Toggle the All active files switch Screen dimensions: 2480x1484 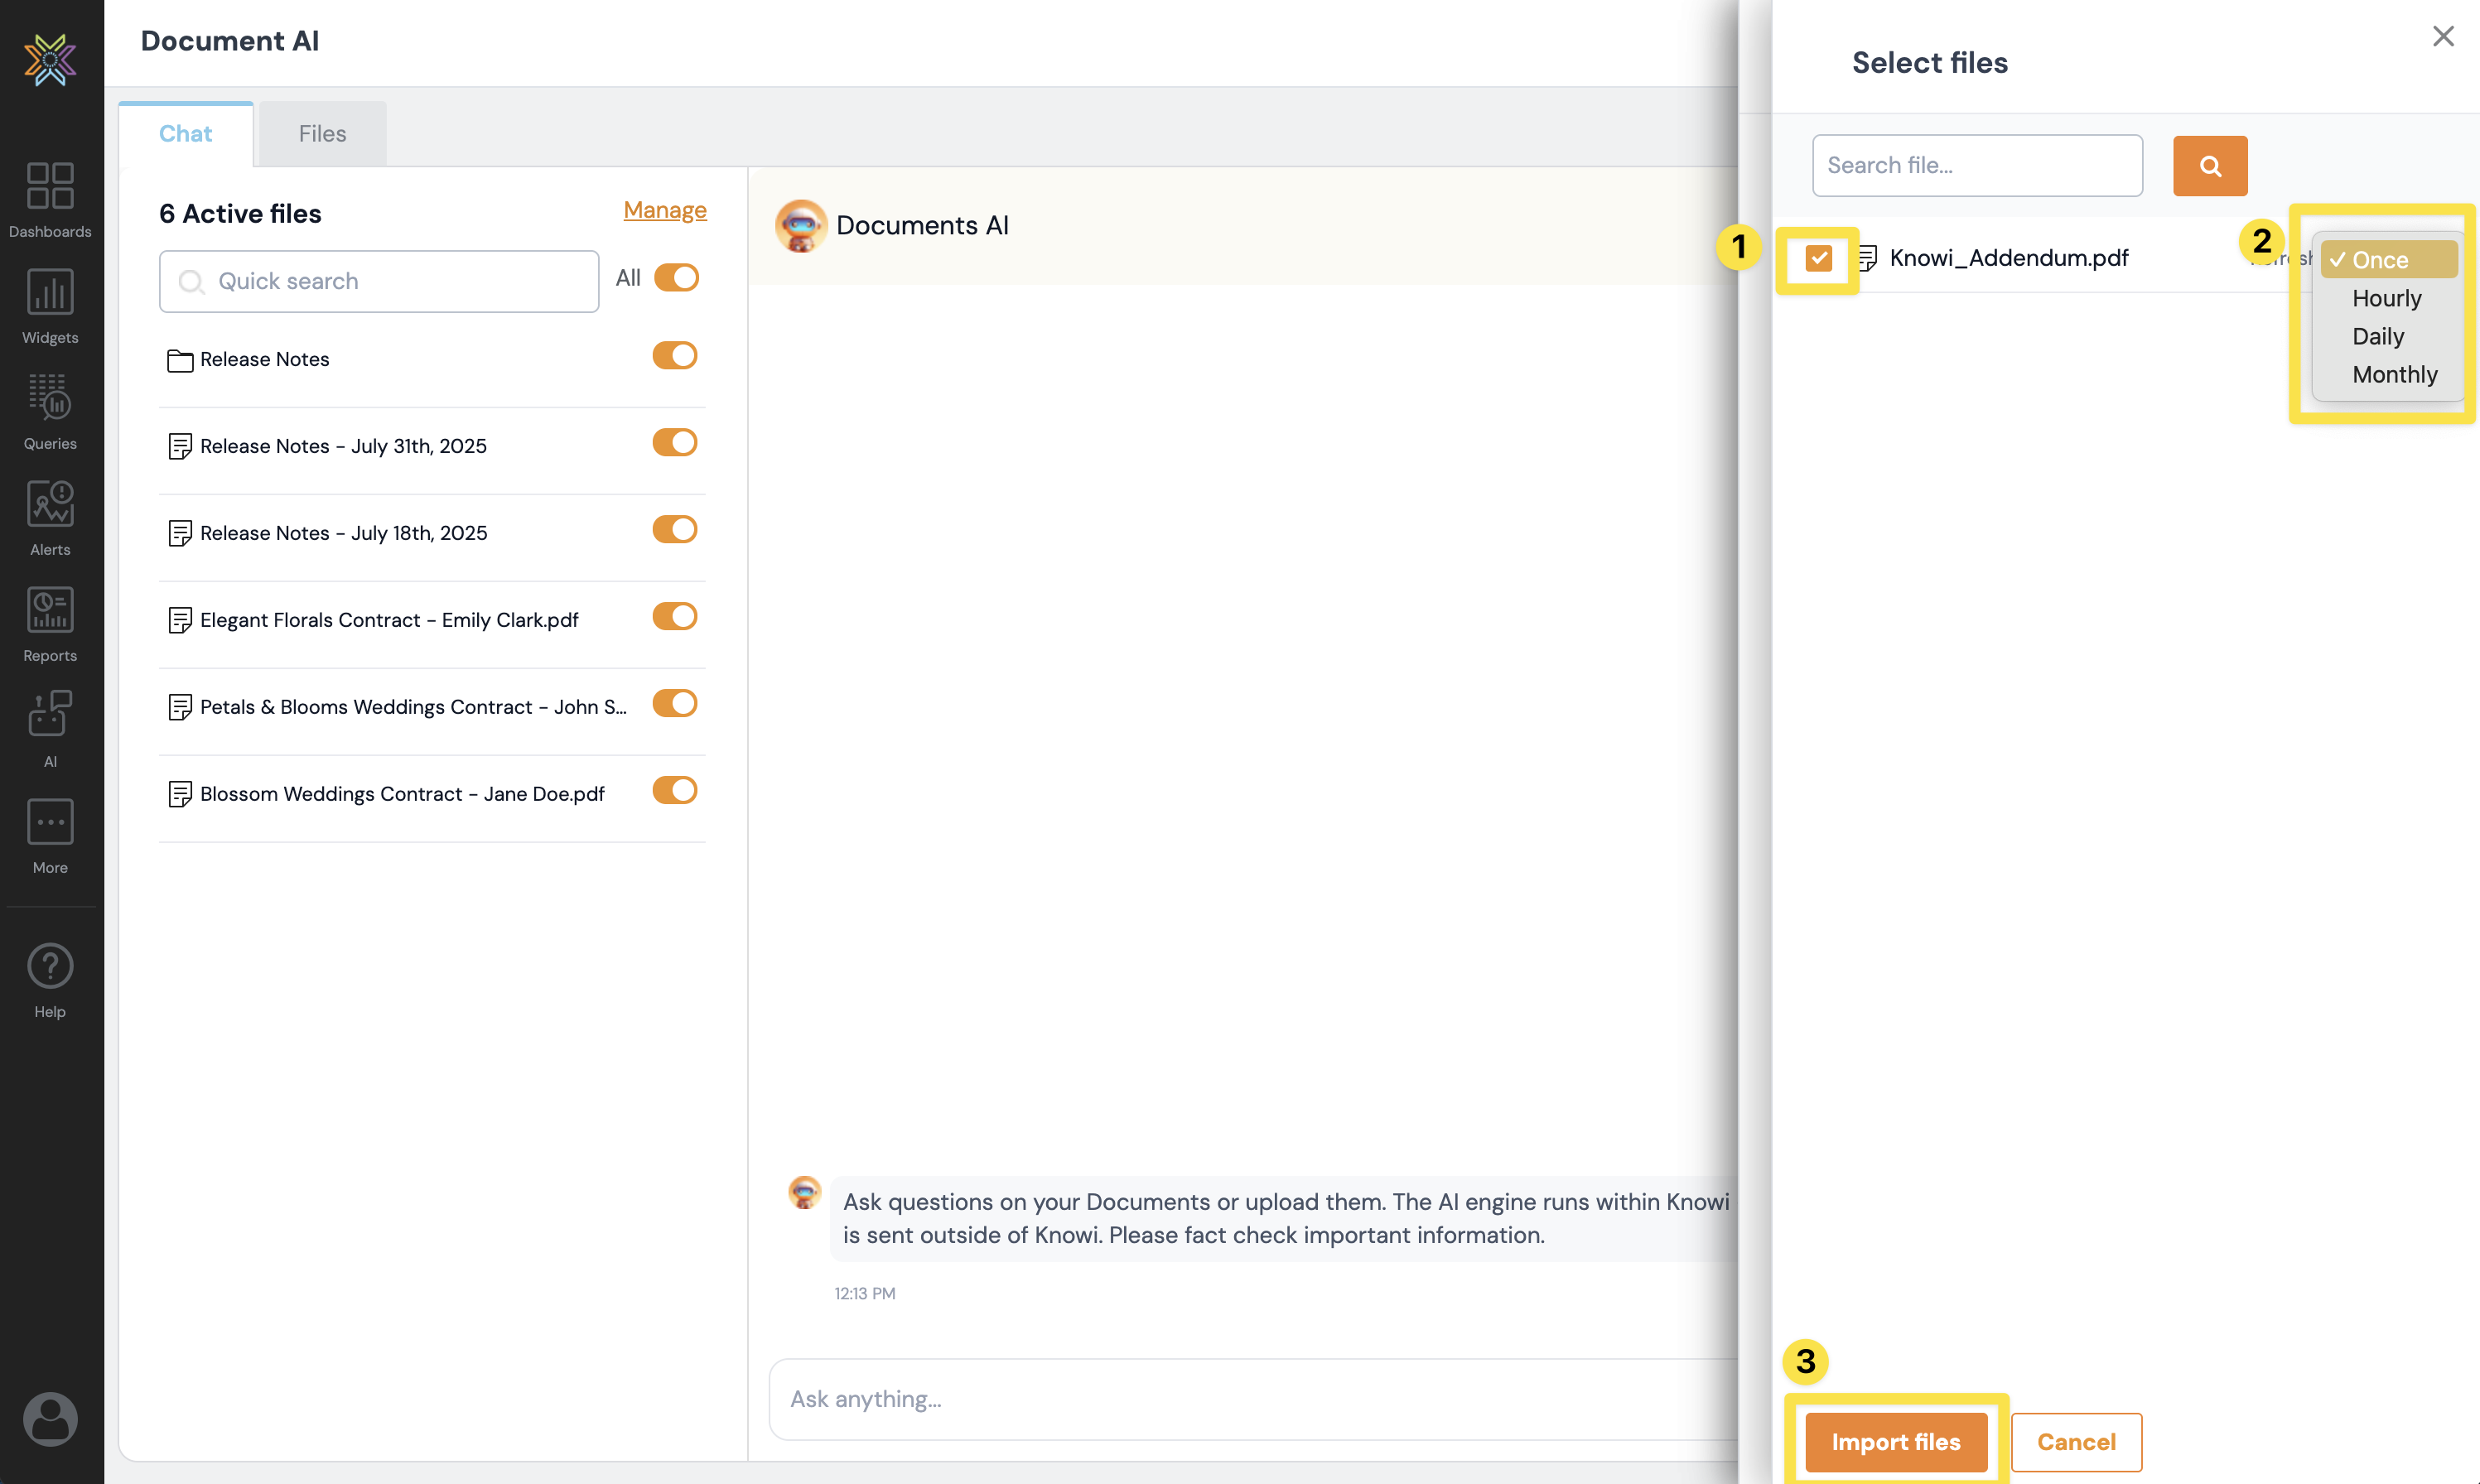click(676, 278)
